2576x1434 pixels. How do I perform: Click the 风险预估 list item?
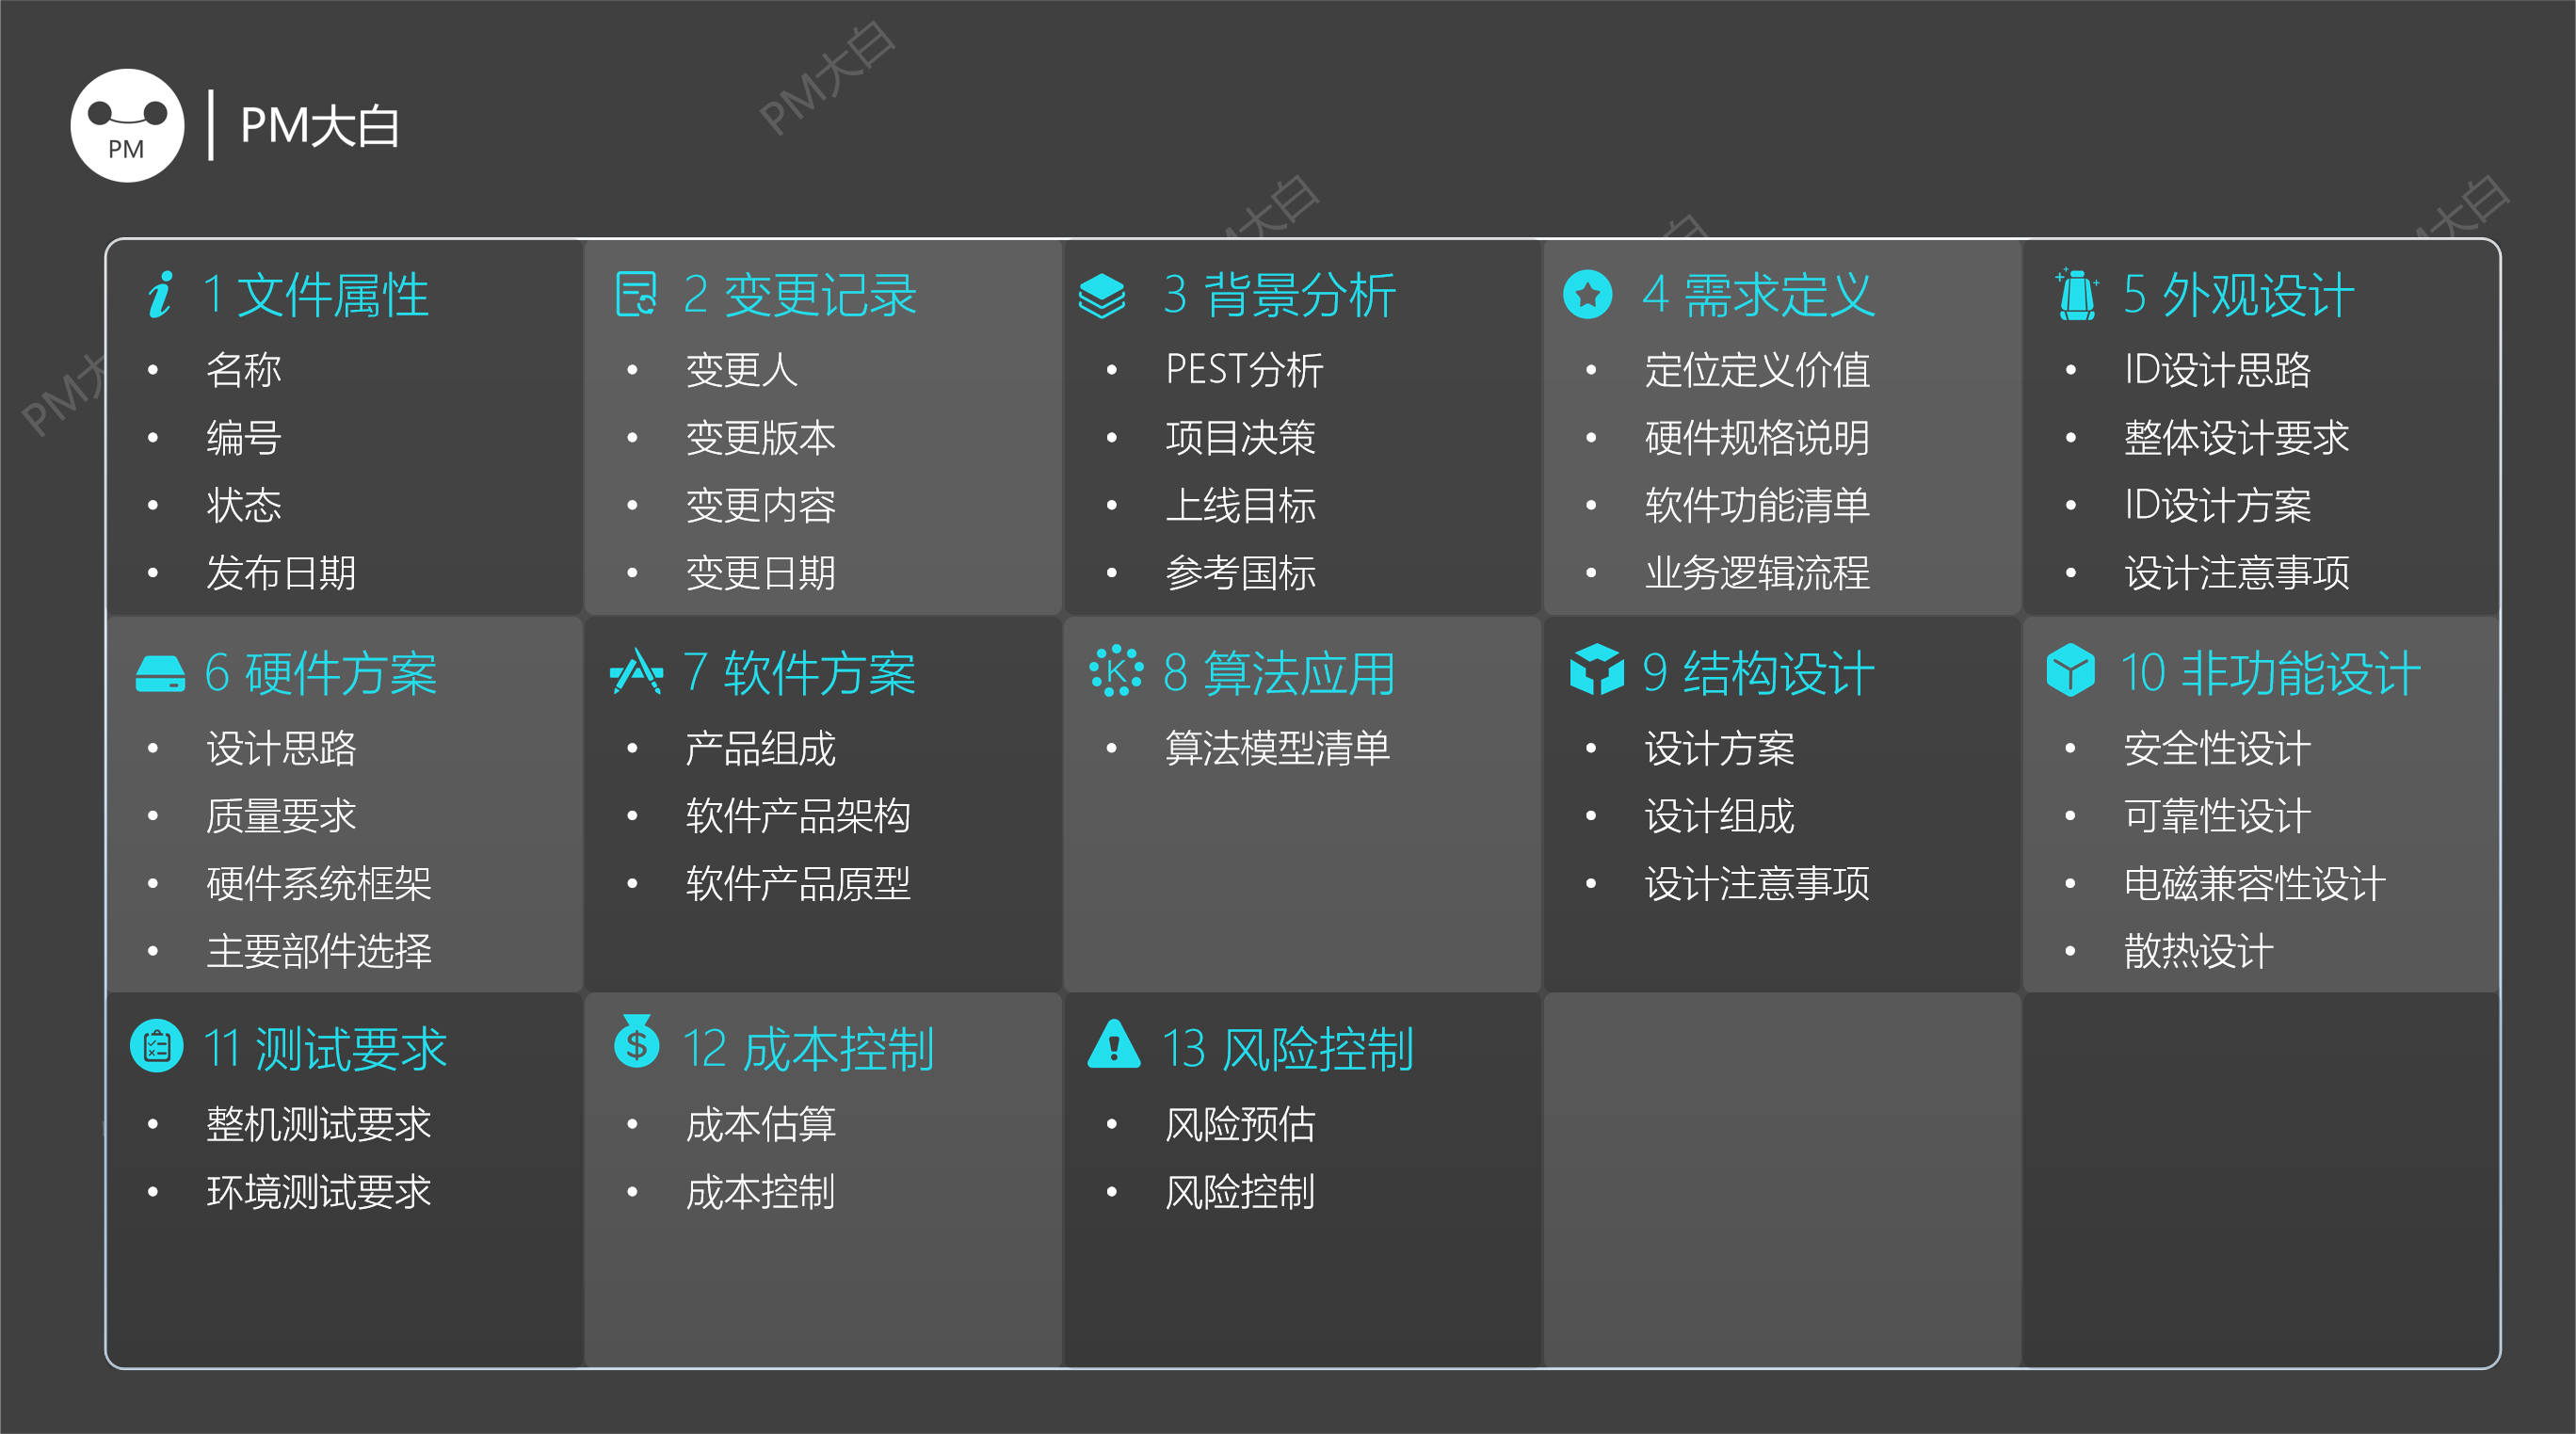[x=1241, y=1125]
